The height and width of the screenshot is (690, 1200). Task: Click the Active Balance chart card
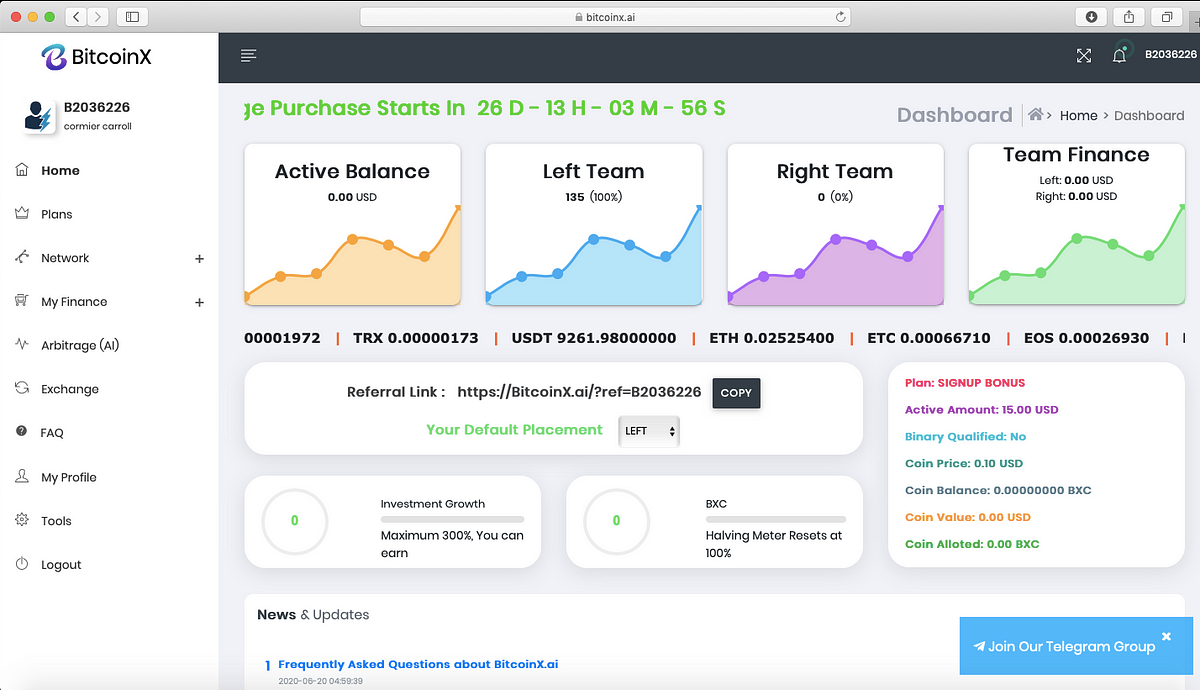[x=352, y=224]
